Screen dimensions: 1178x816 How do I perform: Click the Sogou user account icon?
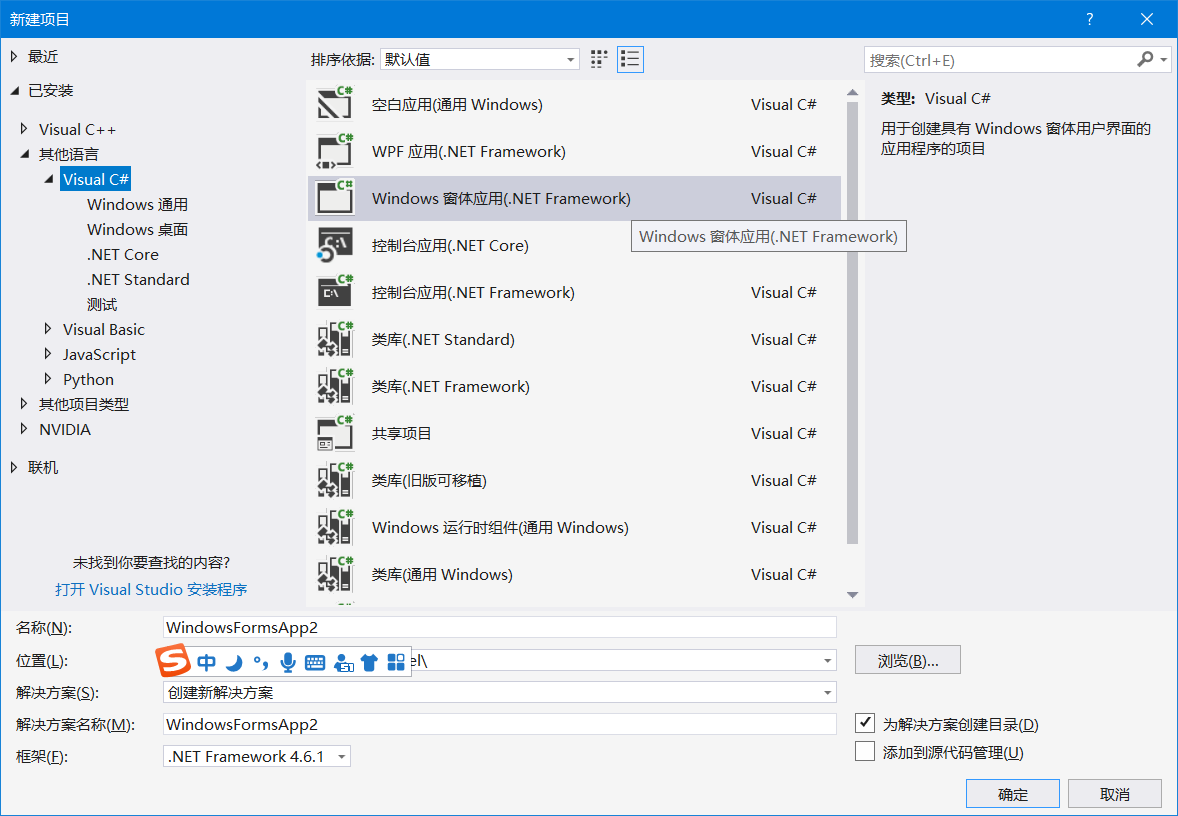tap(343, 662)
